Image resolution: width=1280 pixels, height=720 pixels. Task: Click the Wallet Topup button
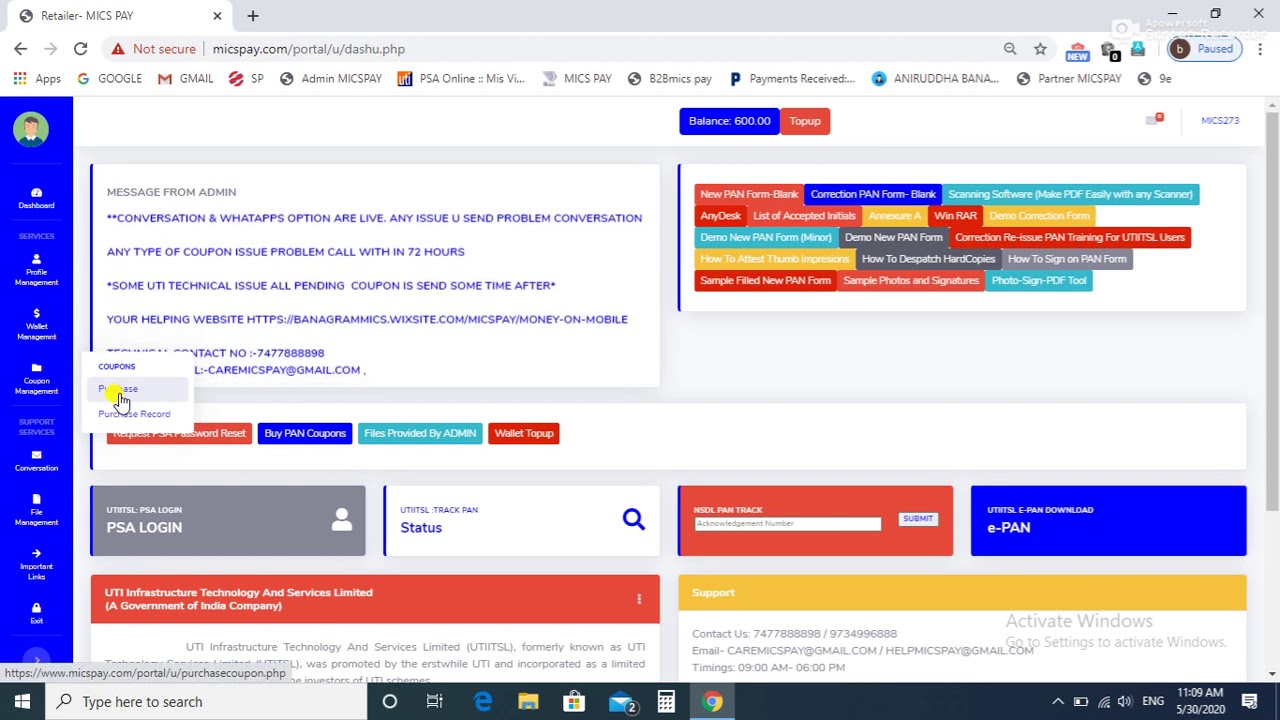pos(524,433)
